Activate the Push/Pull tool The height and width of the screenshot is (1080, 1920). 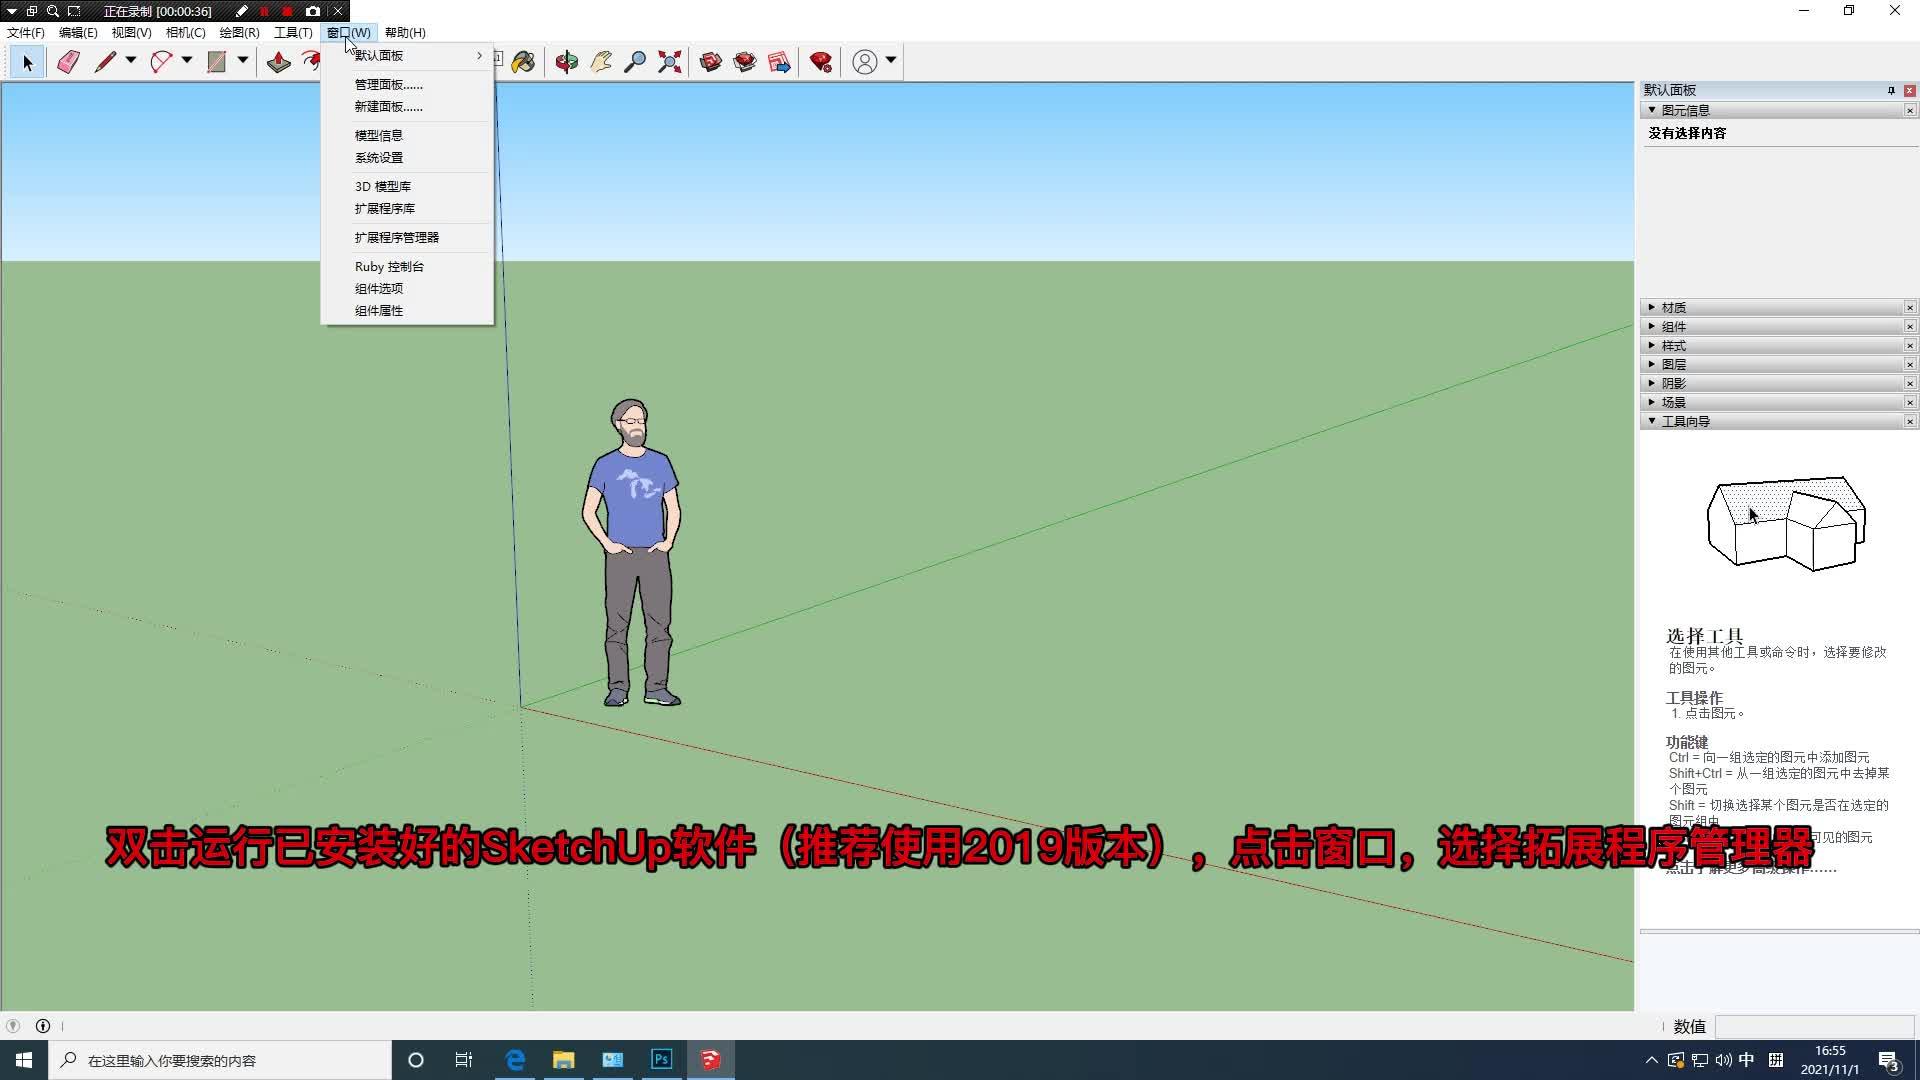[x=278, y=62]
